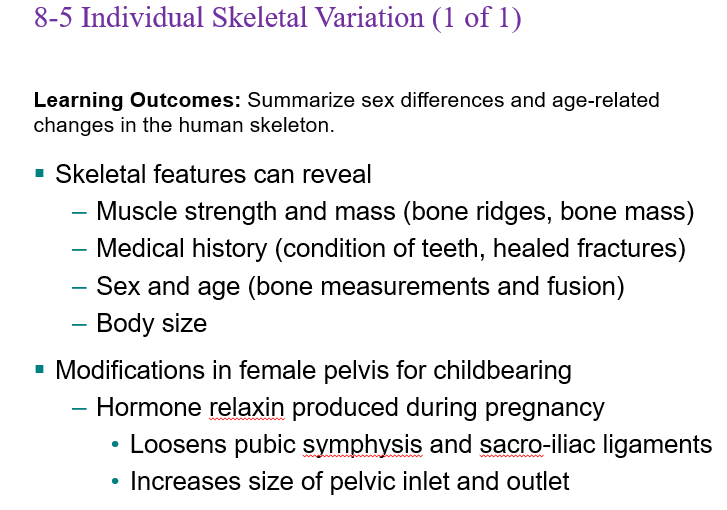This screenshot has height=510, width=727.
Task: Click 'Increases size of pelvic inlet and outlet'
Action: [x=350, y=481]
